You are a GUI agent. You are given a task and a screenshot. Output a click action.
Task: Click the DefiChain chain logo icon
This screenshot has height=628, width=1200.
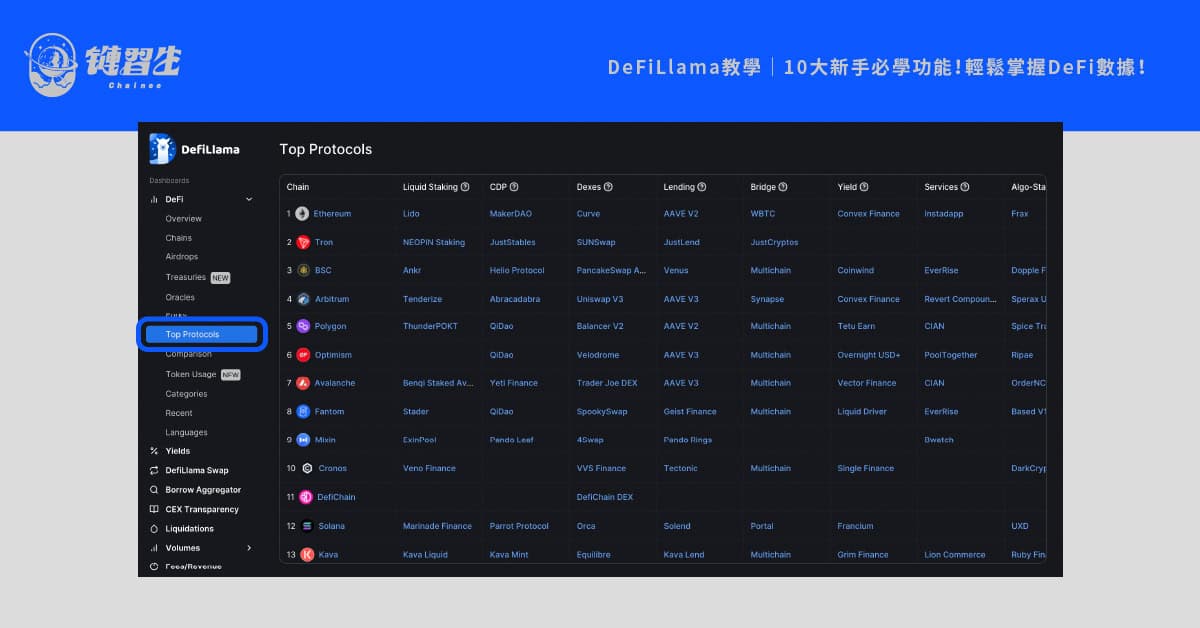[306, 497]
